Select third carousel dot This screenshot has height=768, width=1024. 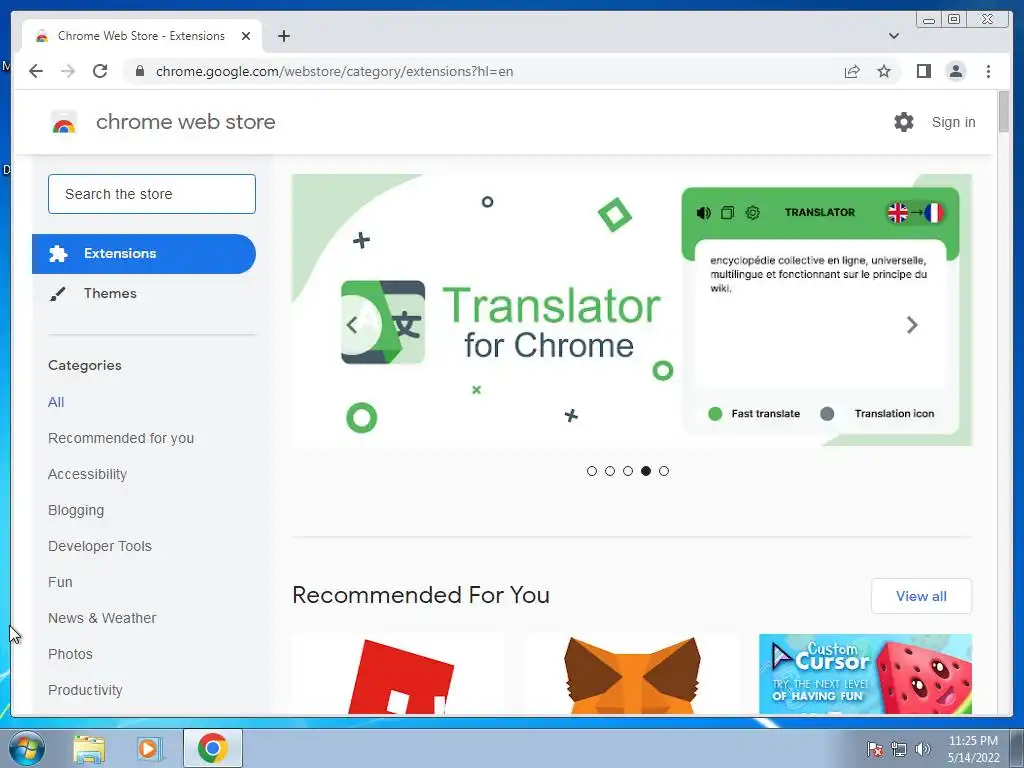click(x=628, y=471)
